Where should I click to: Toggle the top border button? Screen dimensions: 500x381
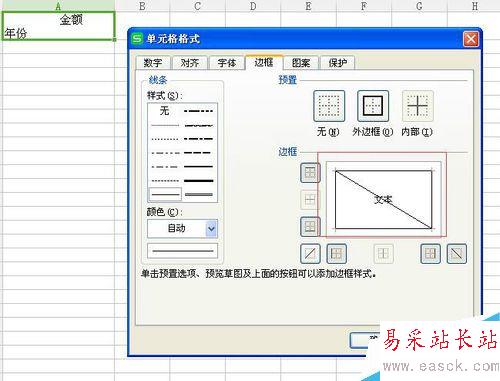point(310,173)
